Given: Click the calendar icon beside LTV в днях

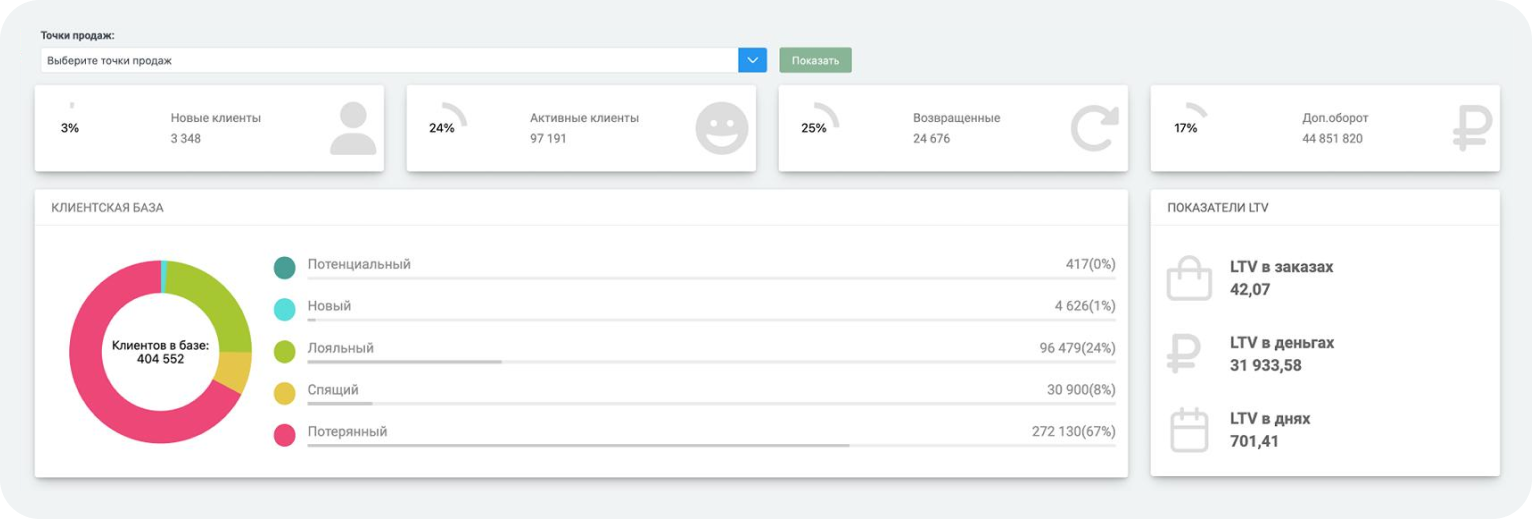Looking at the screenshot, I should click(1189, 430).
